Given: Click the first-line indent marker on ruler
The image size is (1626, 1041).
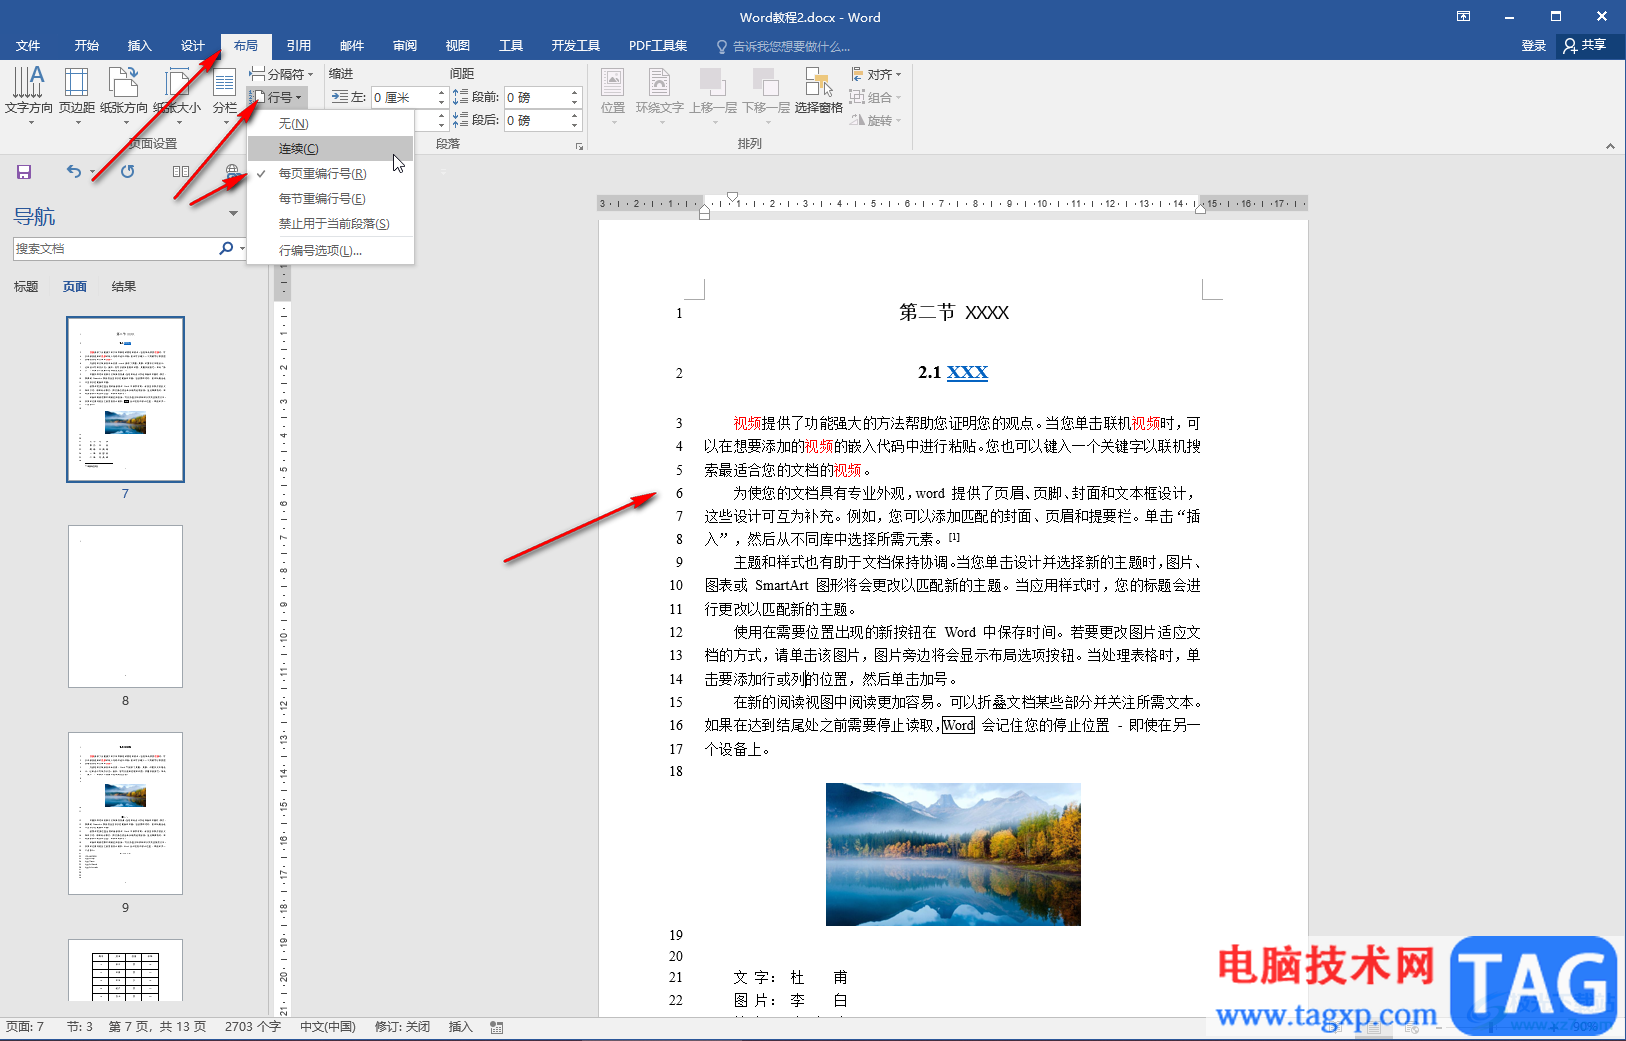Looking at the screenshot, I should point(733,197).
